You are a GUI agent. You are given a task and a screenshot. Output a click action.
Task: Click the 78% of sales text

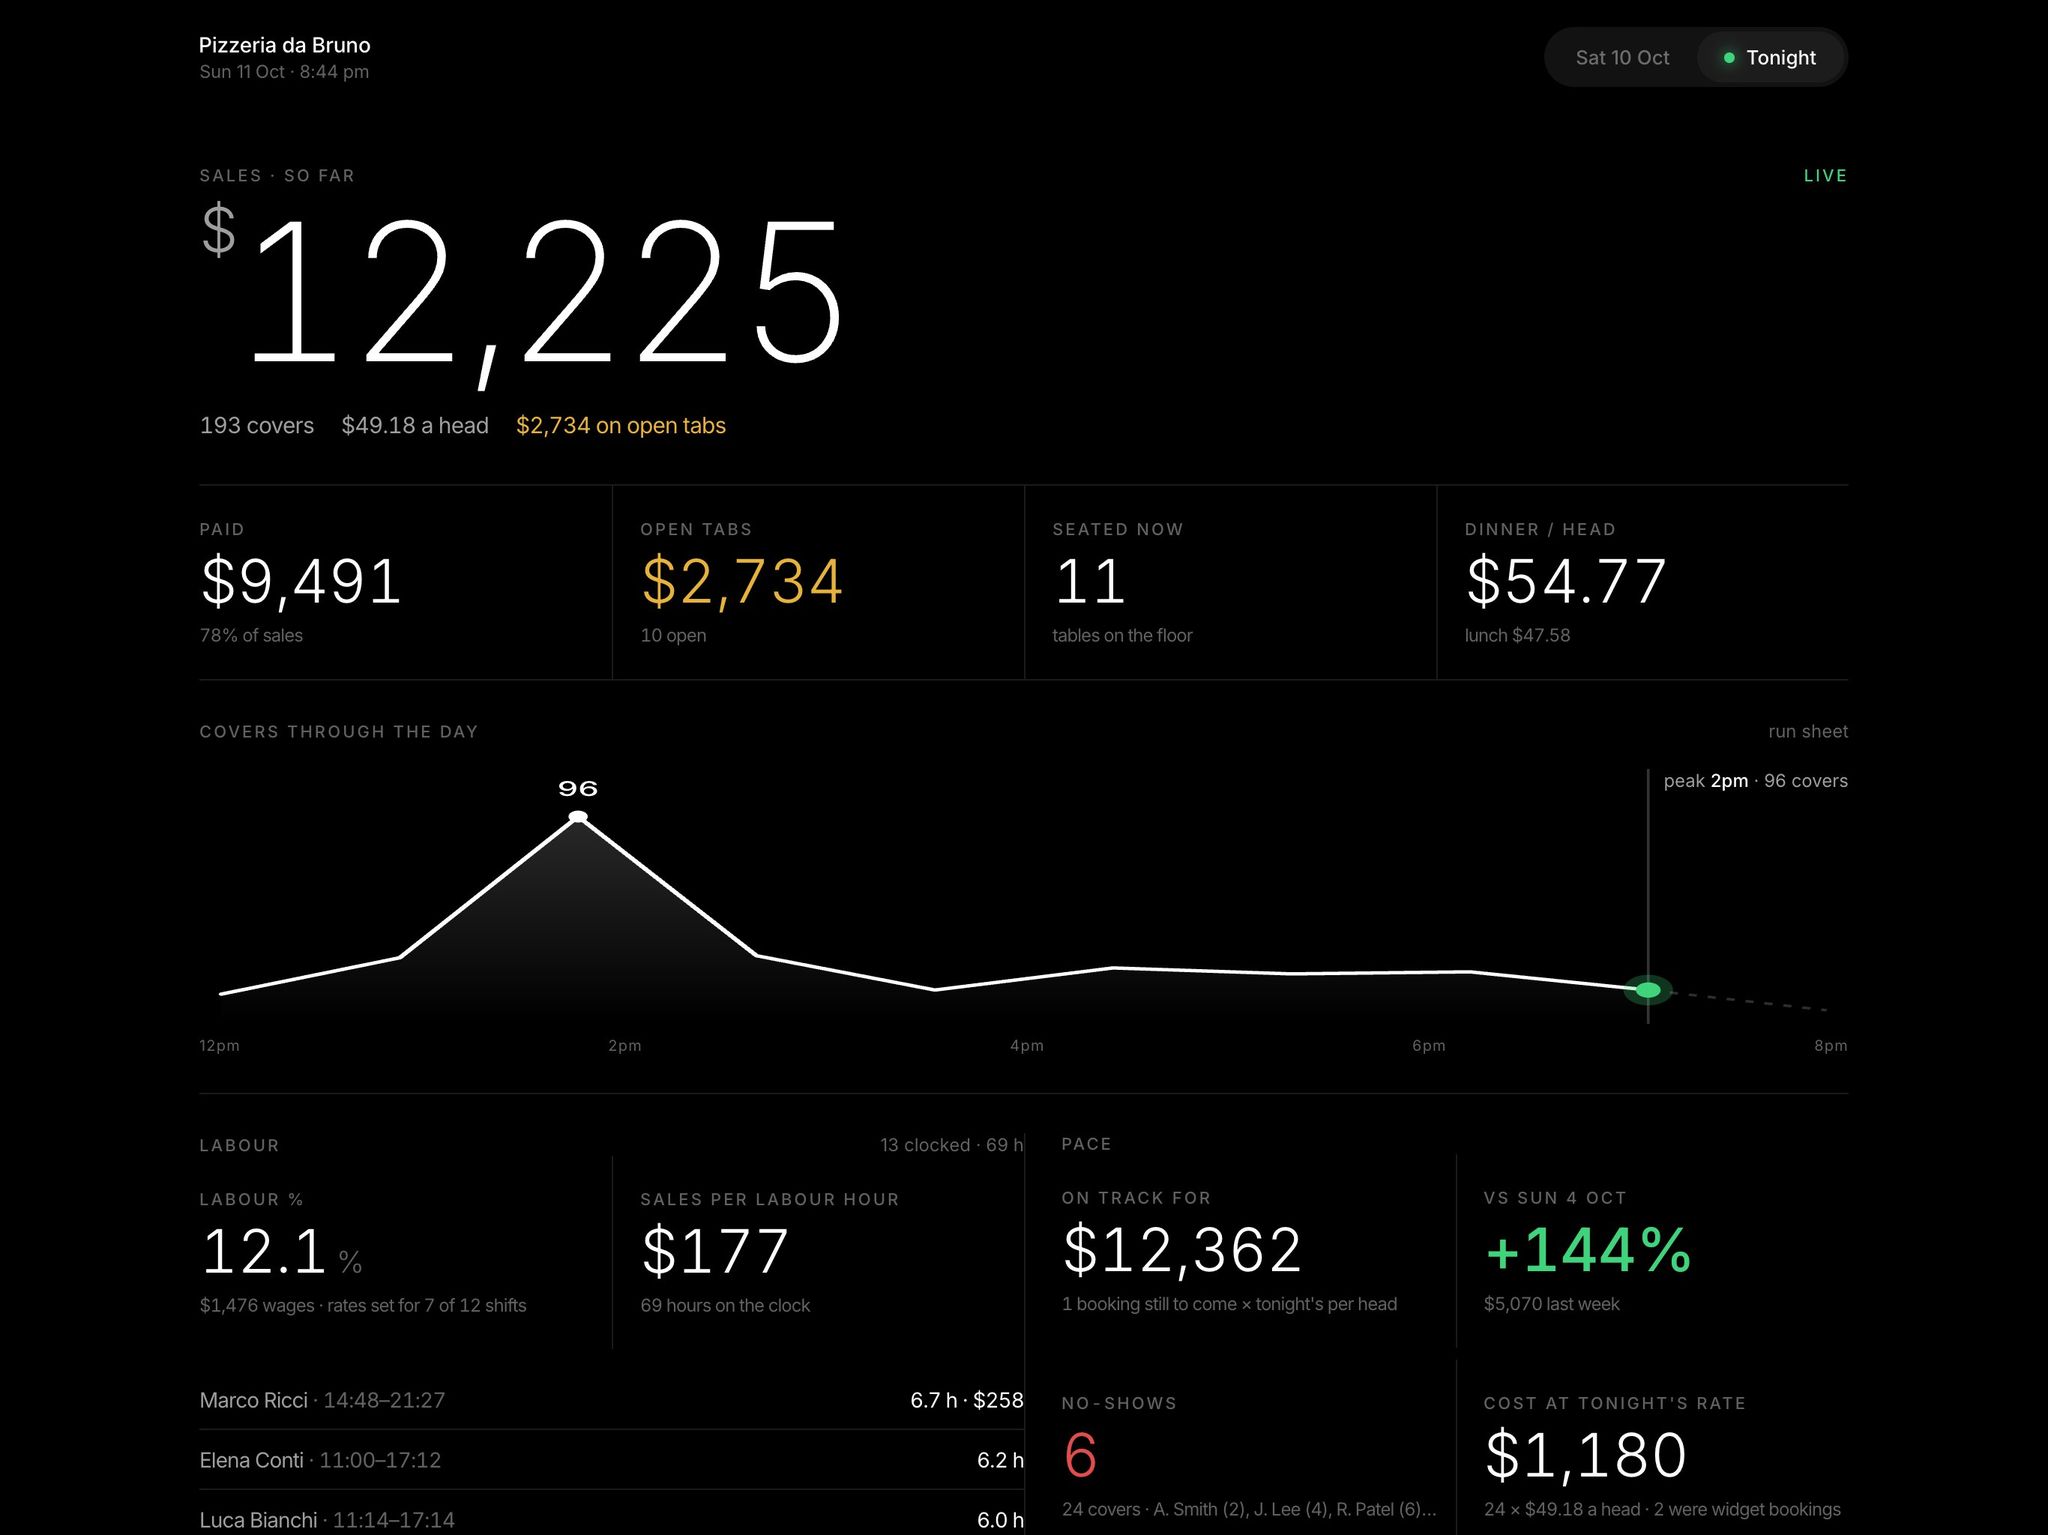(x=251, y=636)
